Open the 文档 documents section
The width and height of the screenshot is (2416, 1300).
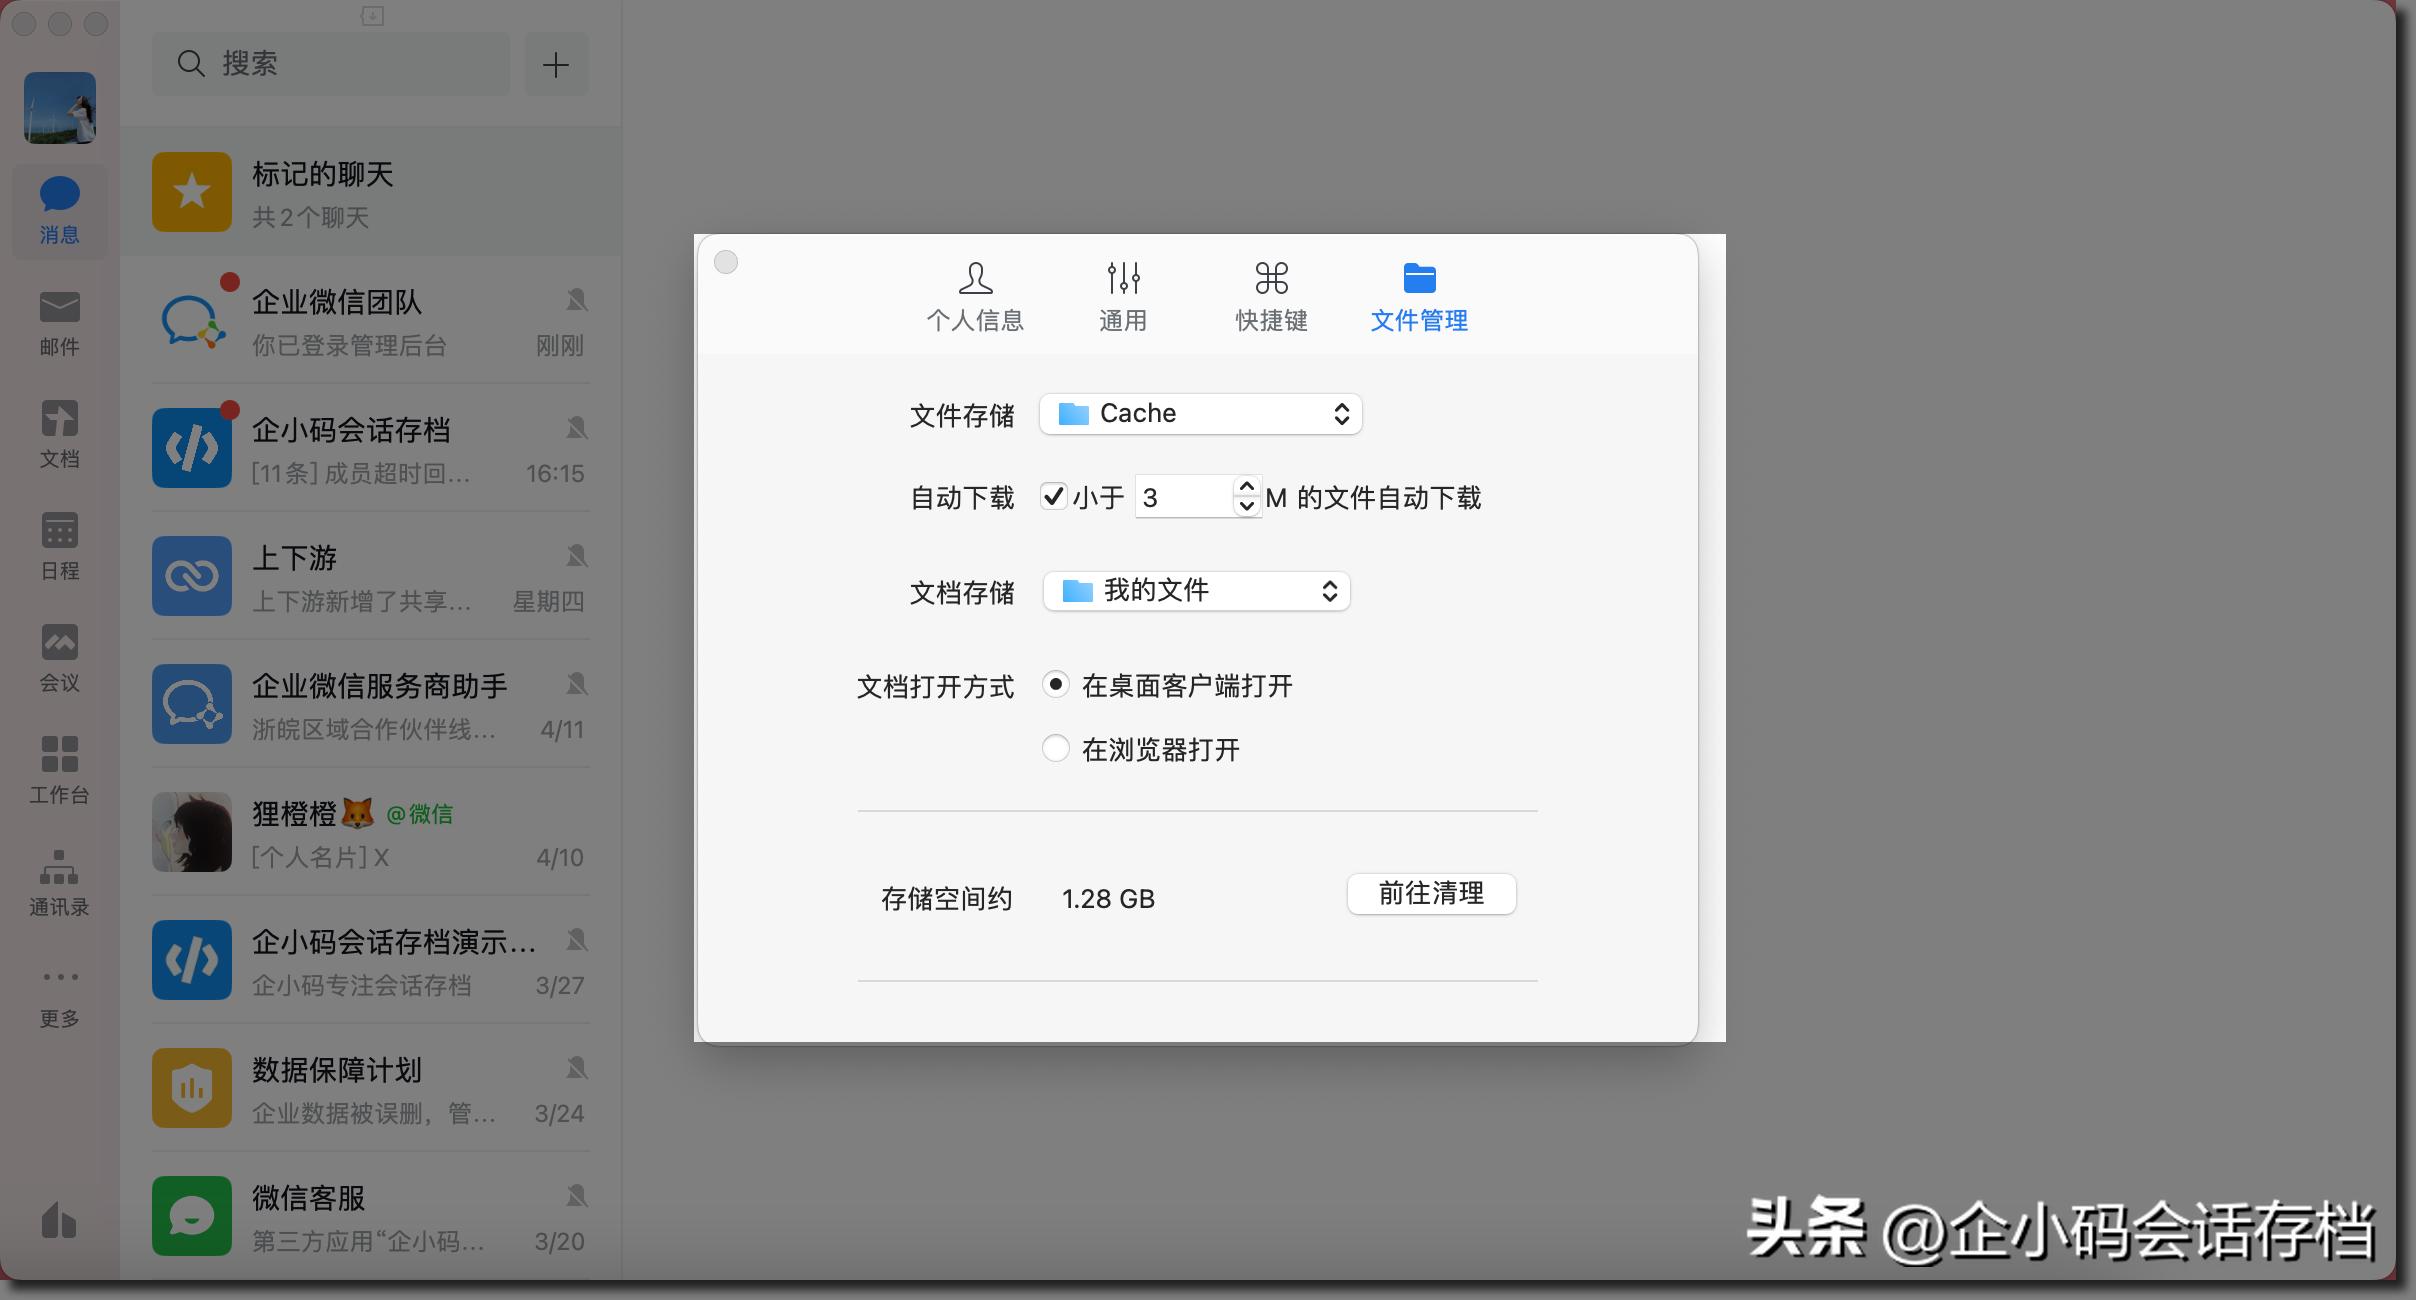point(59,434)
